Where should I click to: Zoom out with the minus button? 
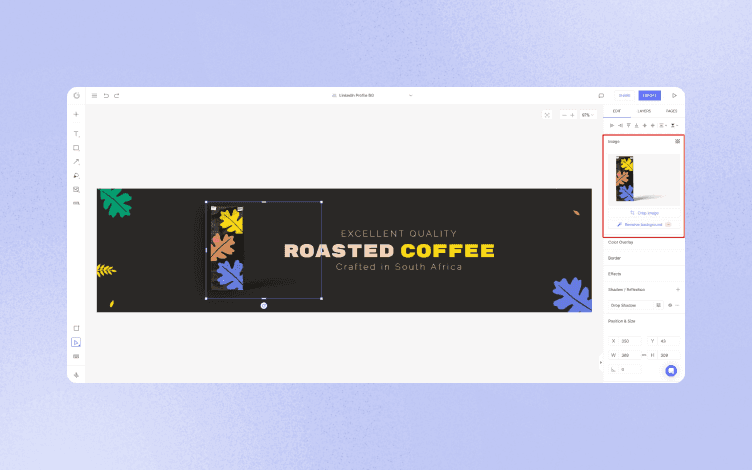pyautogui.click(x=564, y=115)
